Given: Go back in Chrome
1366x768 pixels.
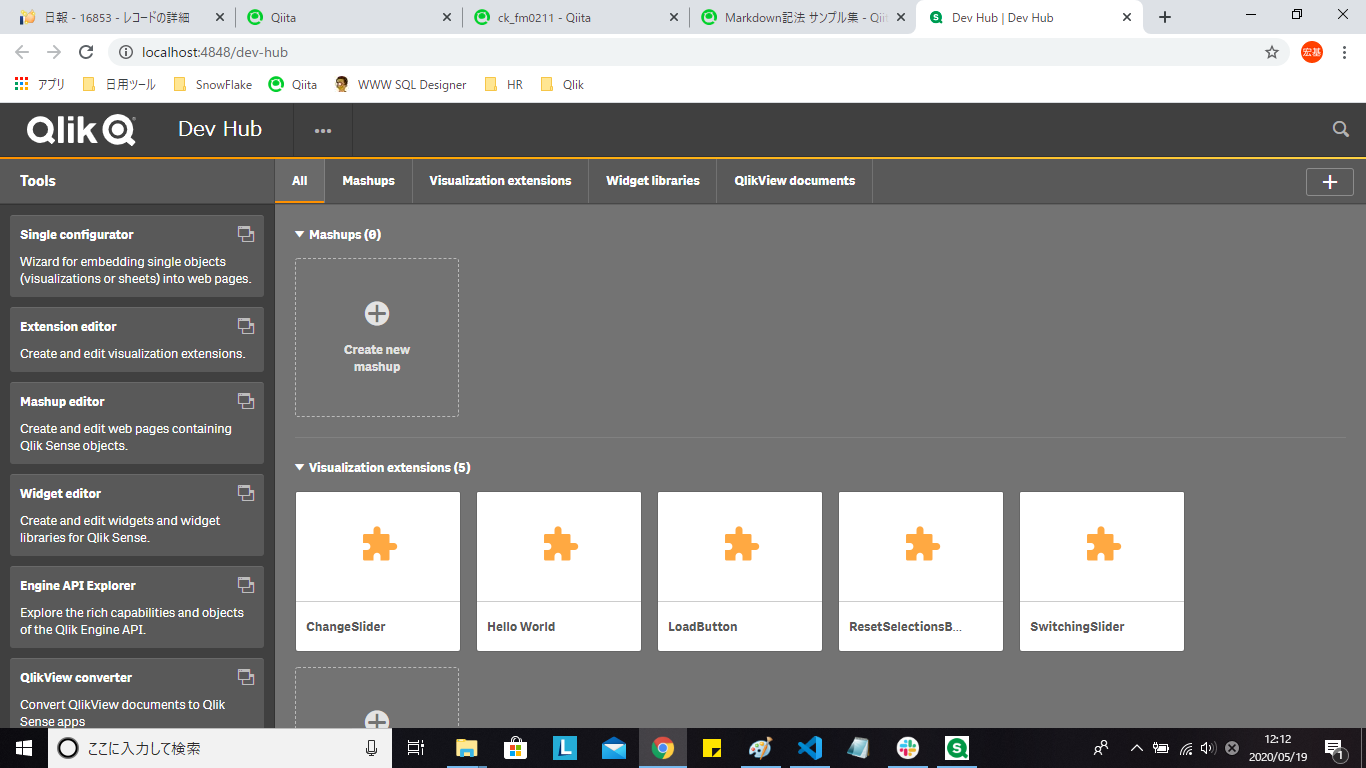Looking at the screenshot, I should pos(22,52).
